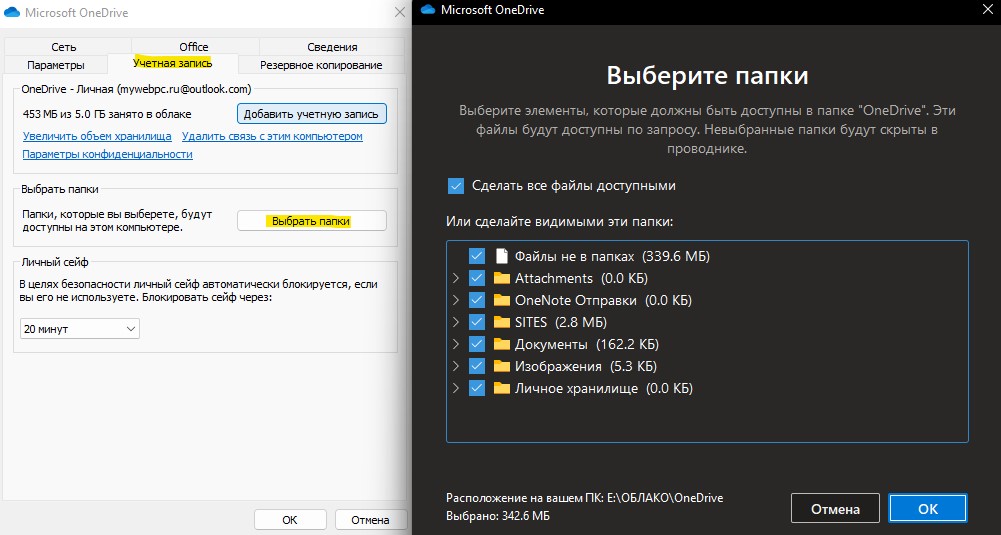Click the OneDrive cloud icon in the dark window title

coord(428,10)
